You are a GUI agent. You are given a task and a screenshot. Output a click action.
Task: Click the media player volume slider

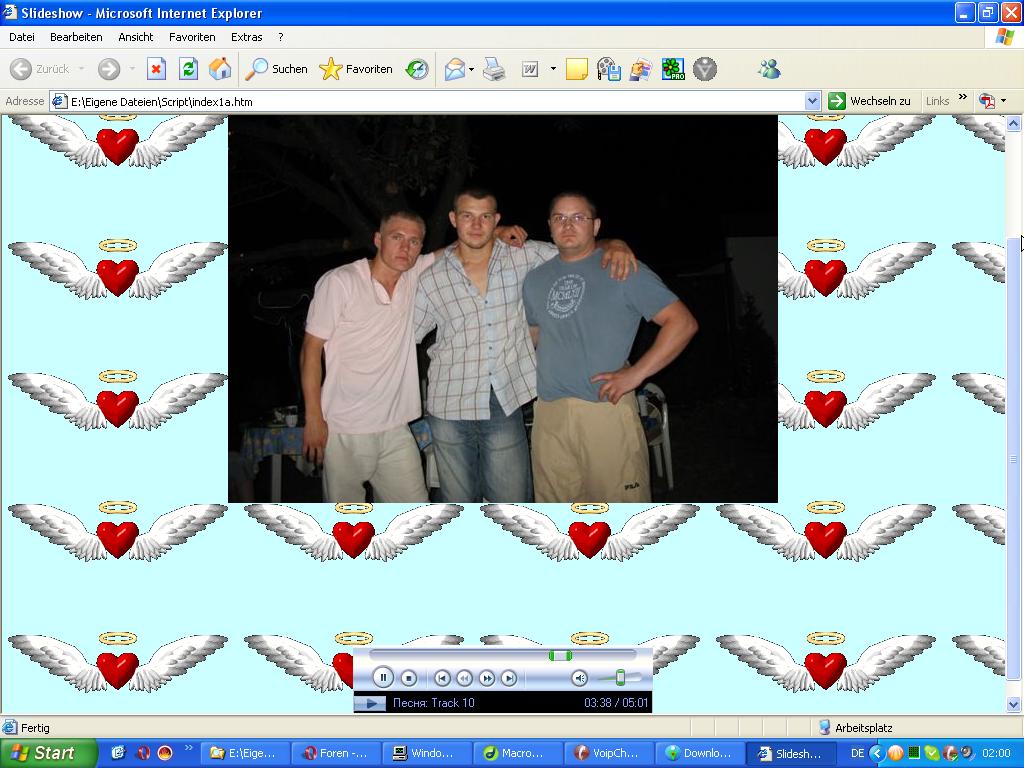(x=620, y=678)
